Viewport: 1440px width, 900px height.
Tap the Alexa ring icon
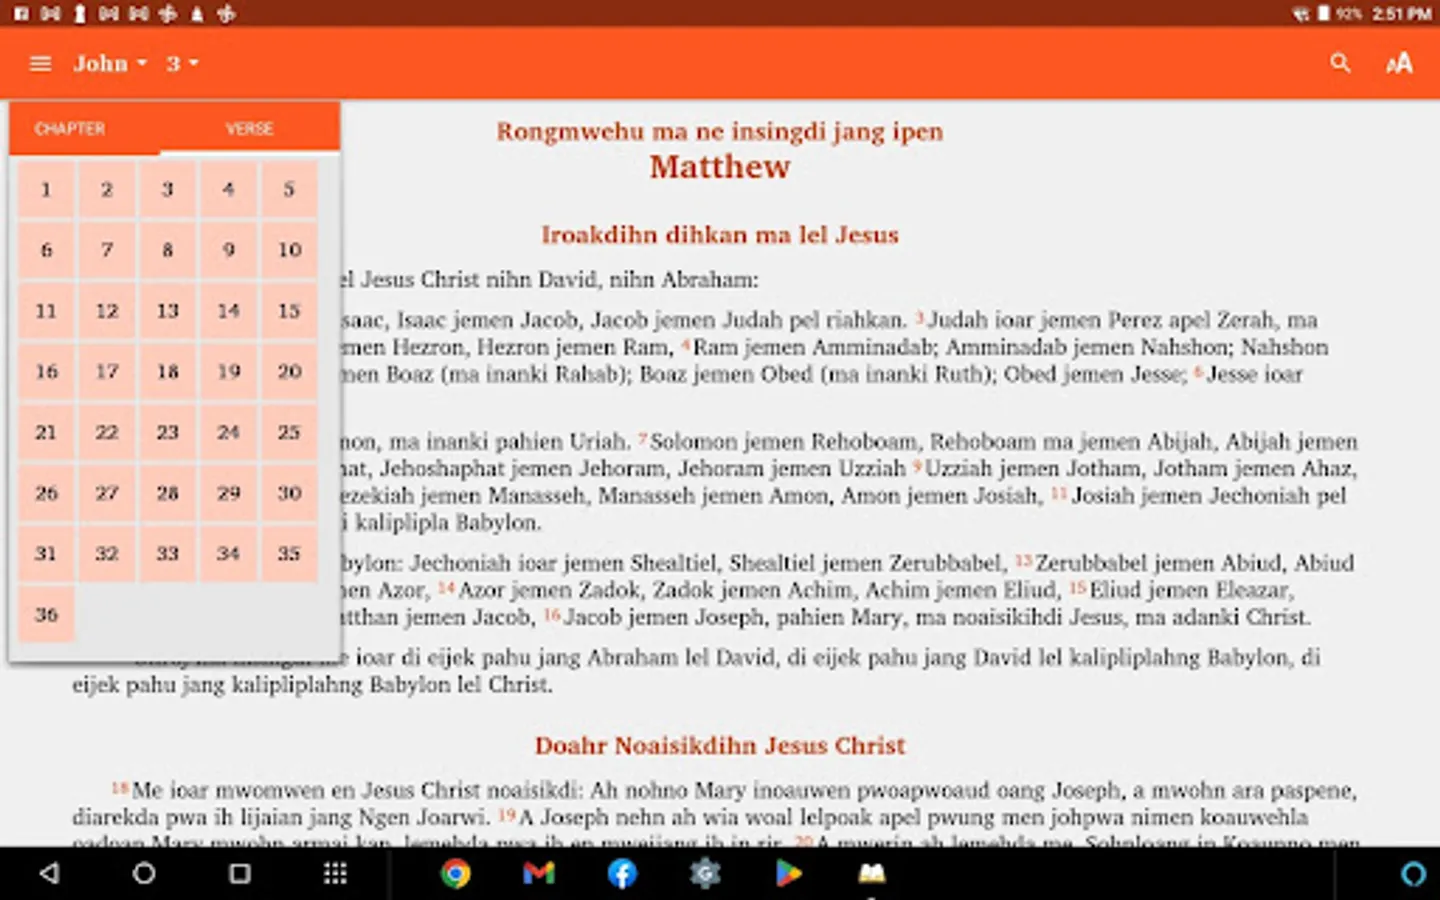[1413, 874]
